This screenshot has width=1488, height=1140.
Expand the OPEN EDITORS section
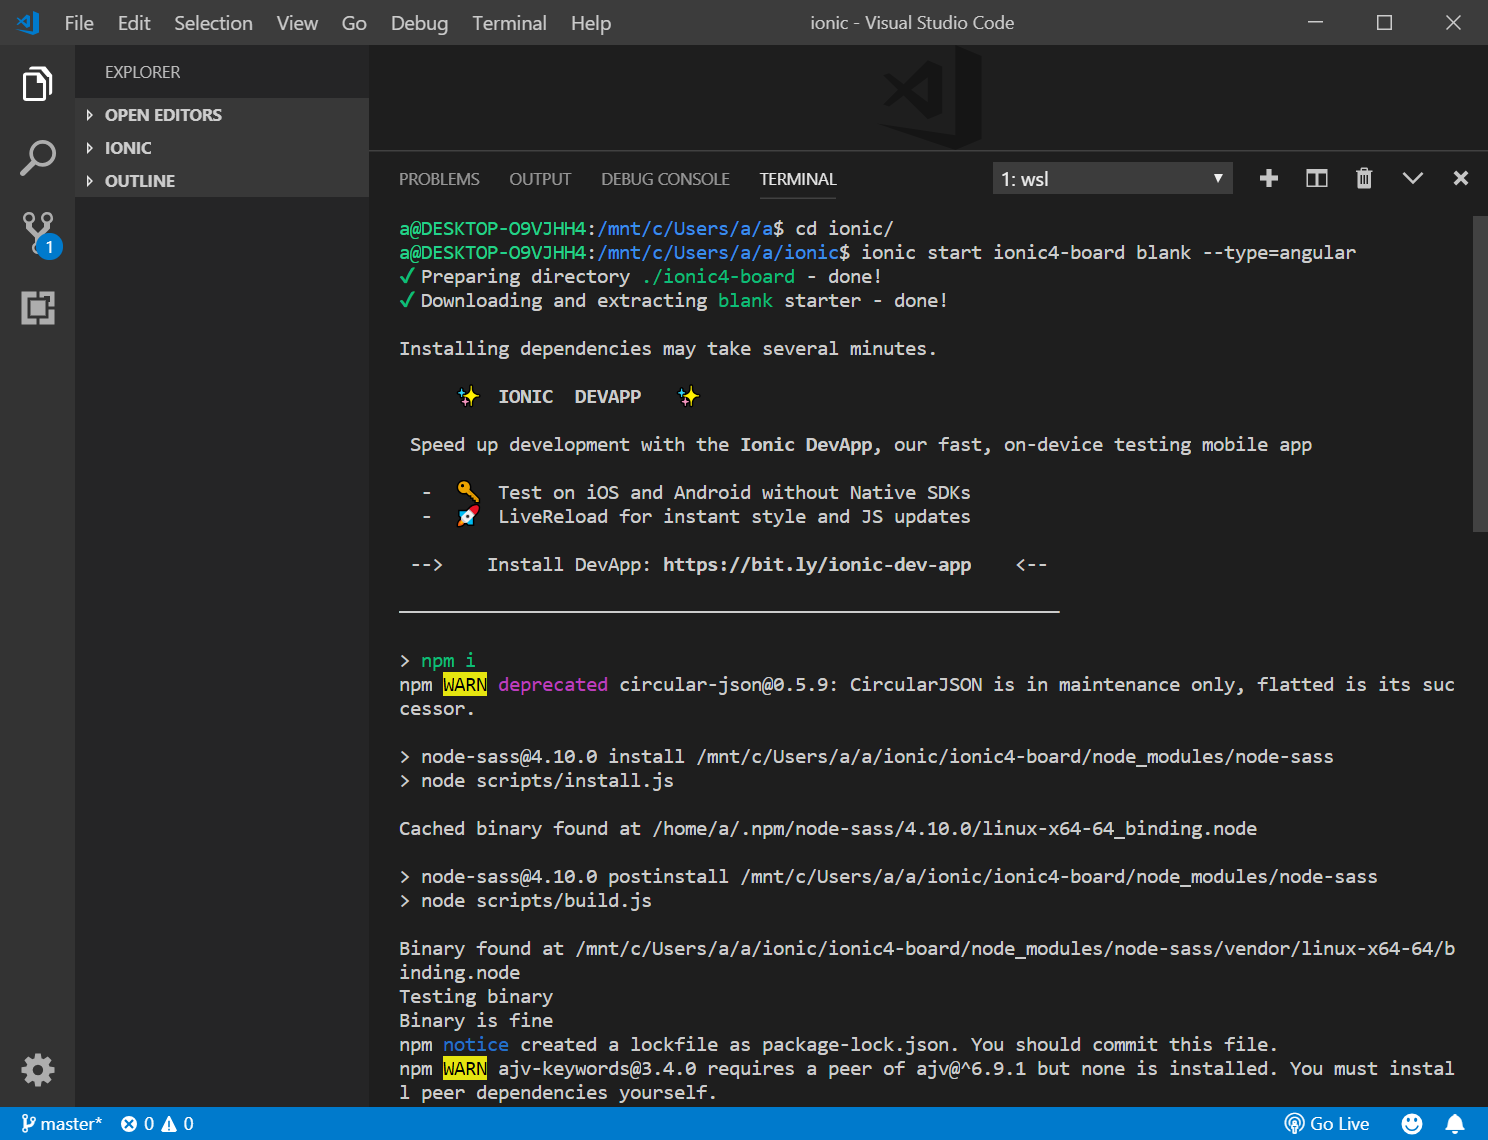(x=163, y=115)
